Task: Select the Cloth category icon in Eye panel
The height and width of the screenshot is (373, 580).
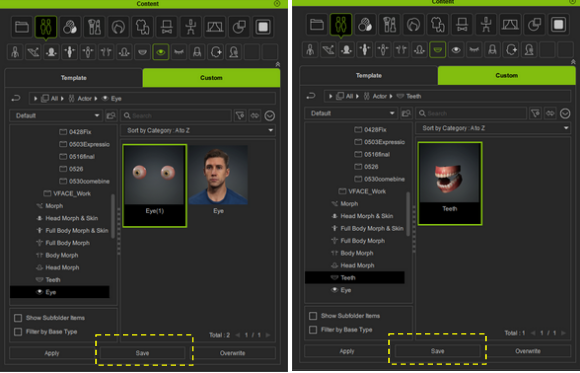Action: (x=142, y=27)
